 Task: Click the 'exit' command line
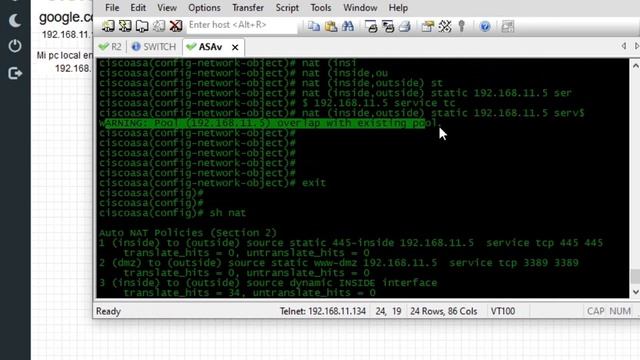click(x=212, y=183)
